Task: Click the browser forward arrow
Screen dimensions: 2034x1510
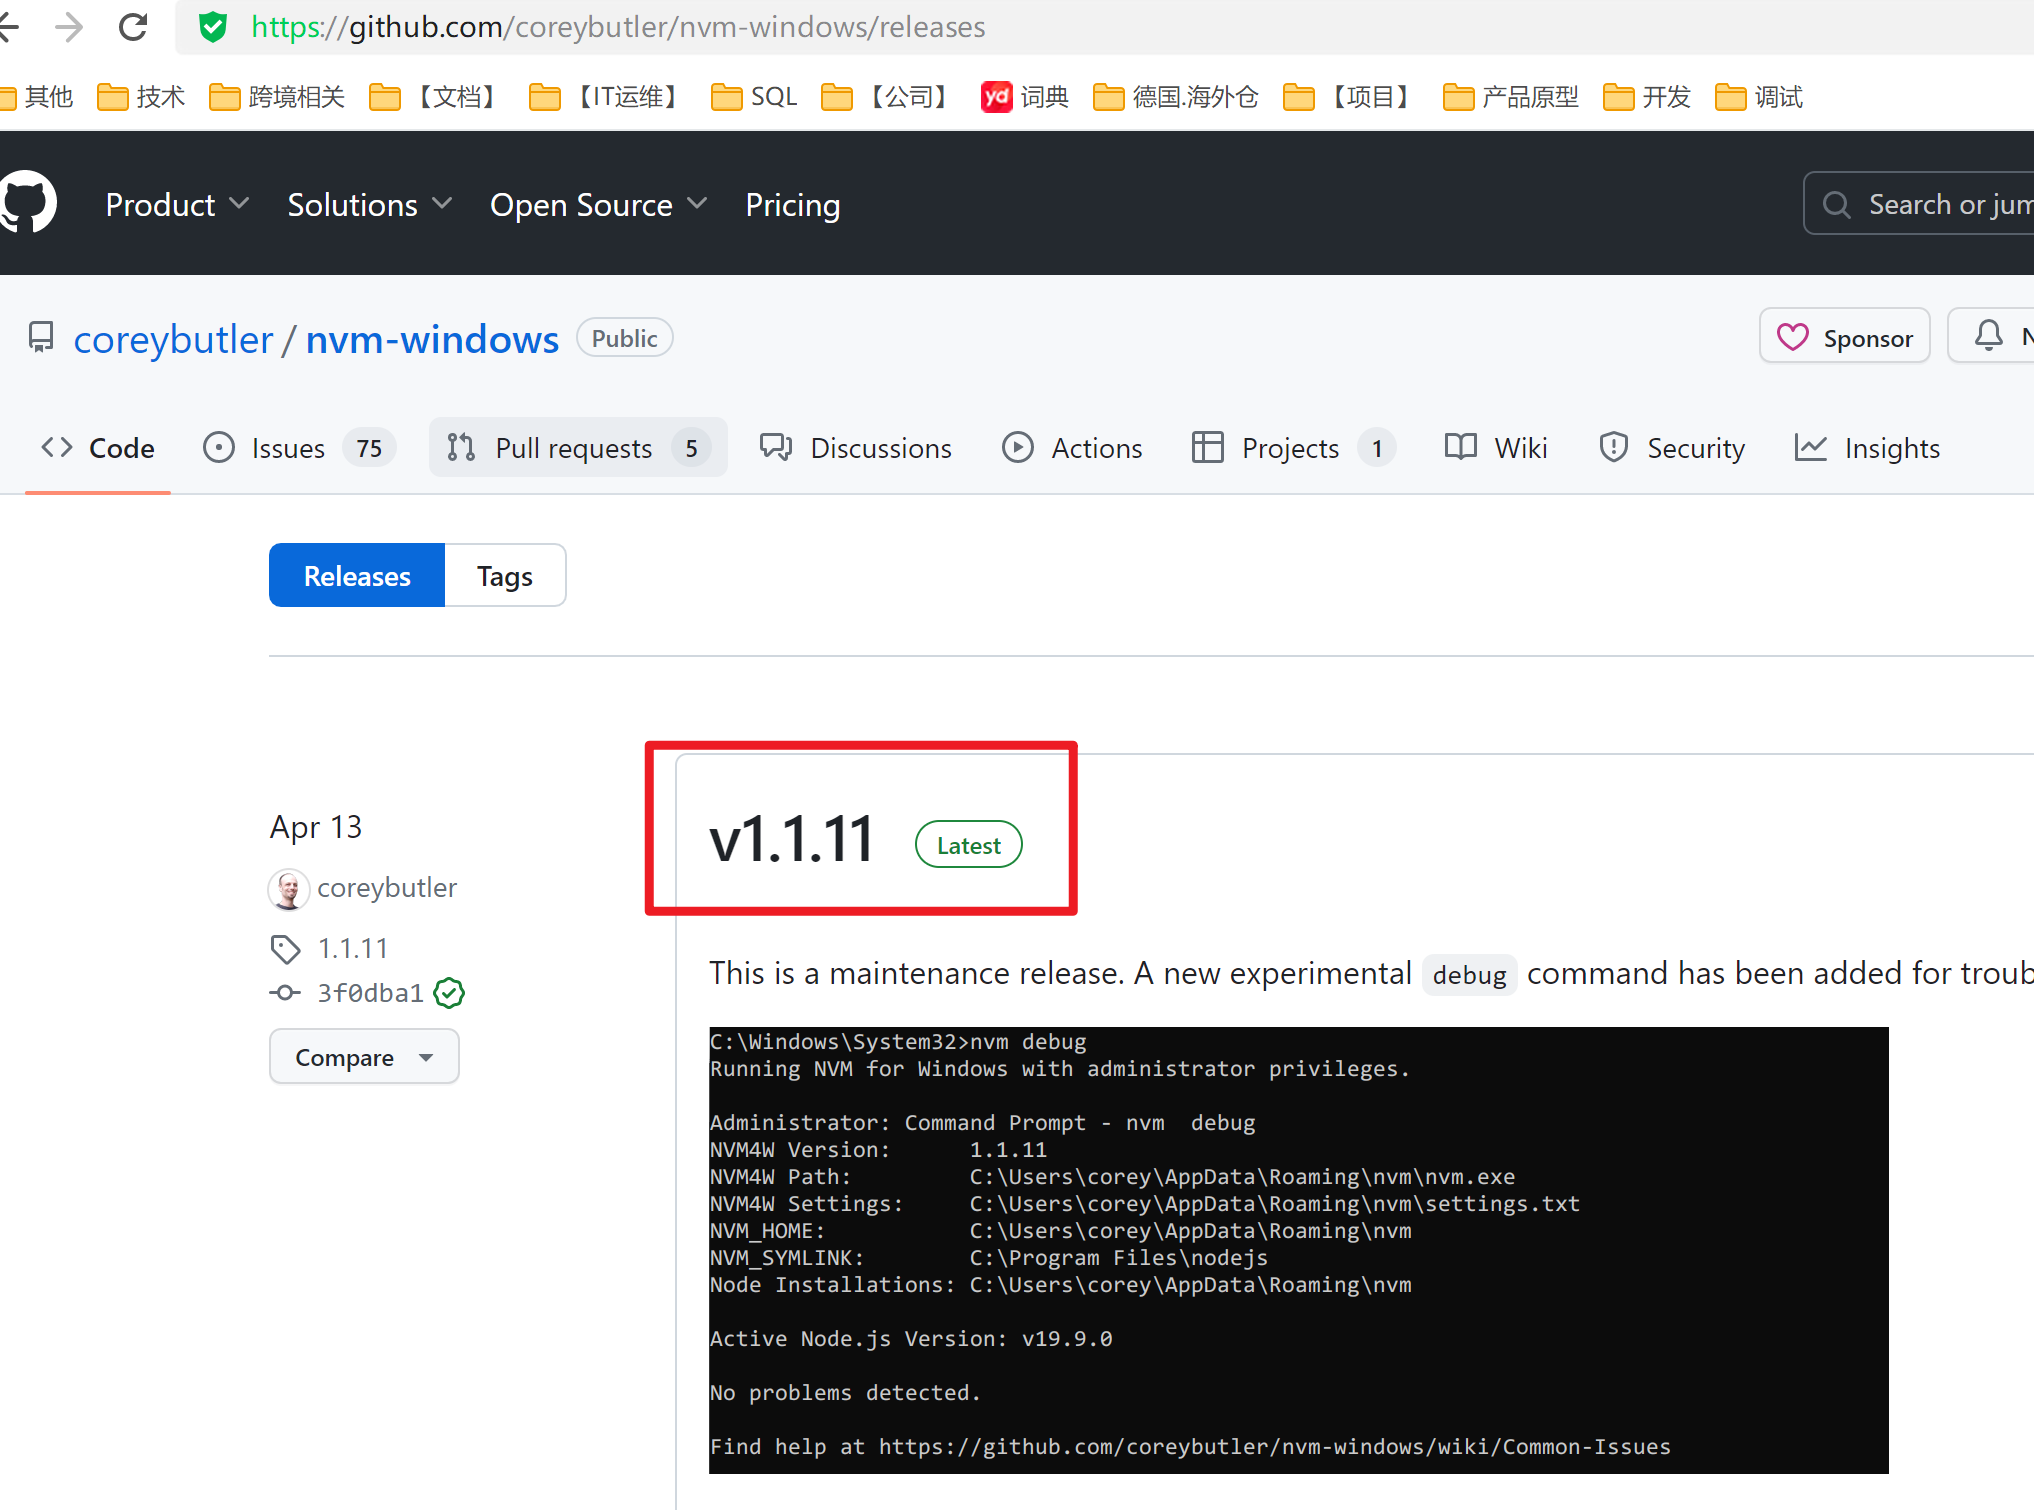Action: point(69,27)
